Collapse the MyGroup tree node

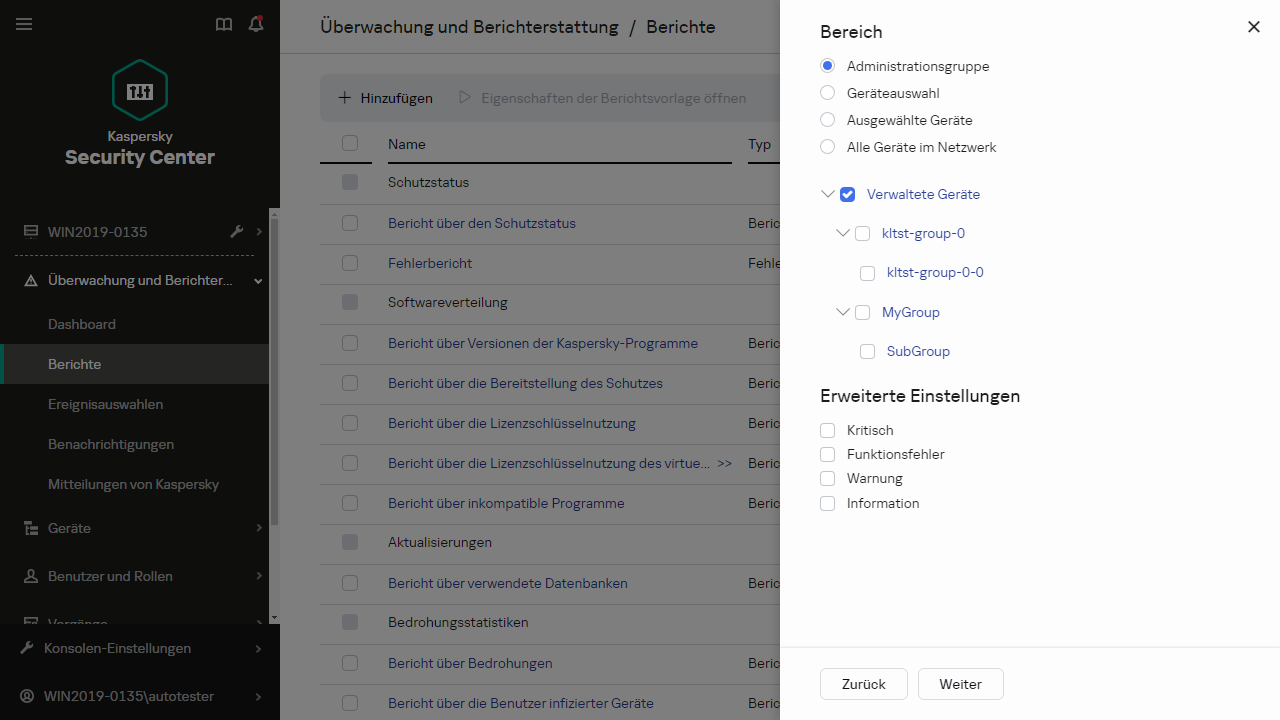pos(842,312)
